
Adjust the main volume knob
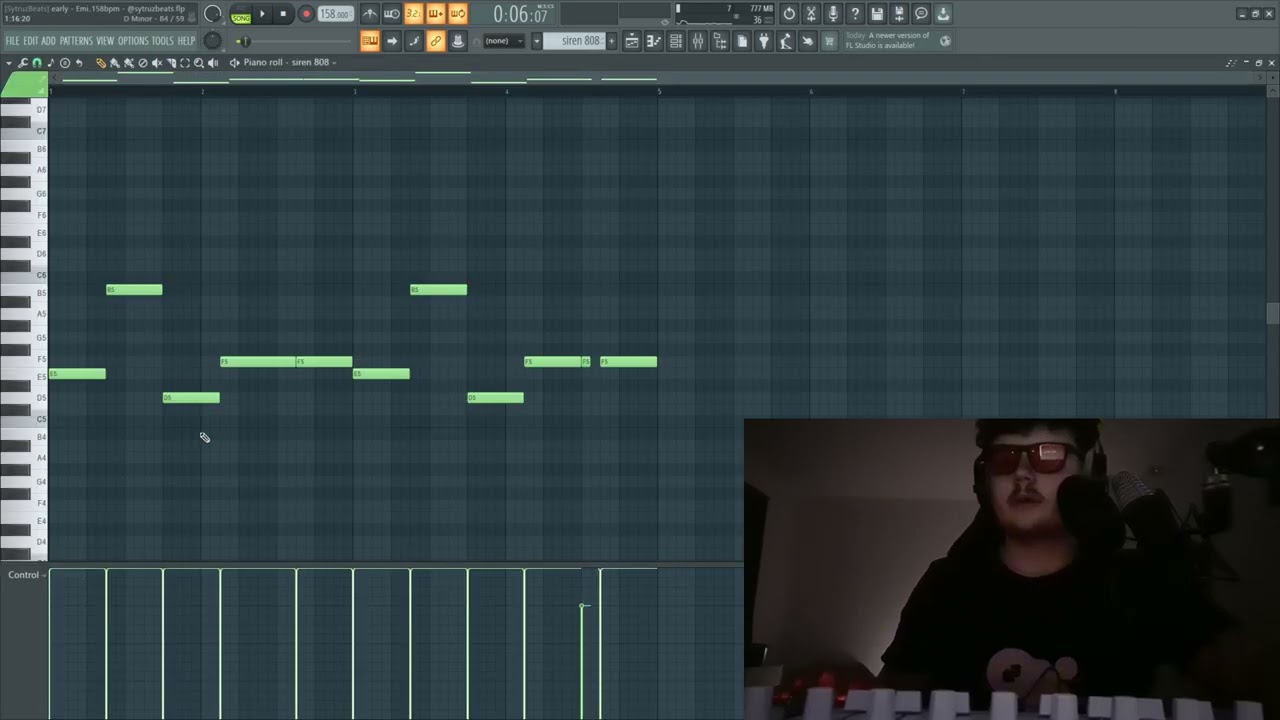click(x=212, y=14)
